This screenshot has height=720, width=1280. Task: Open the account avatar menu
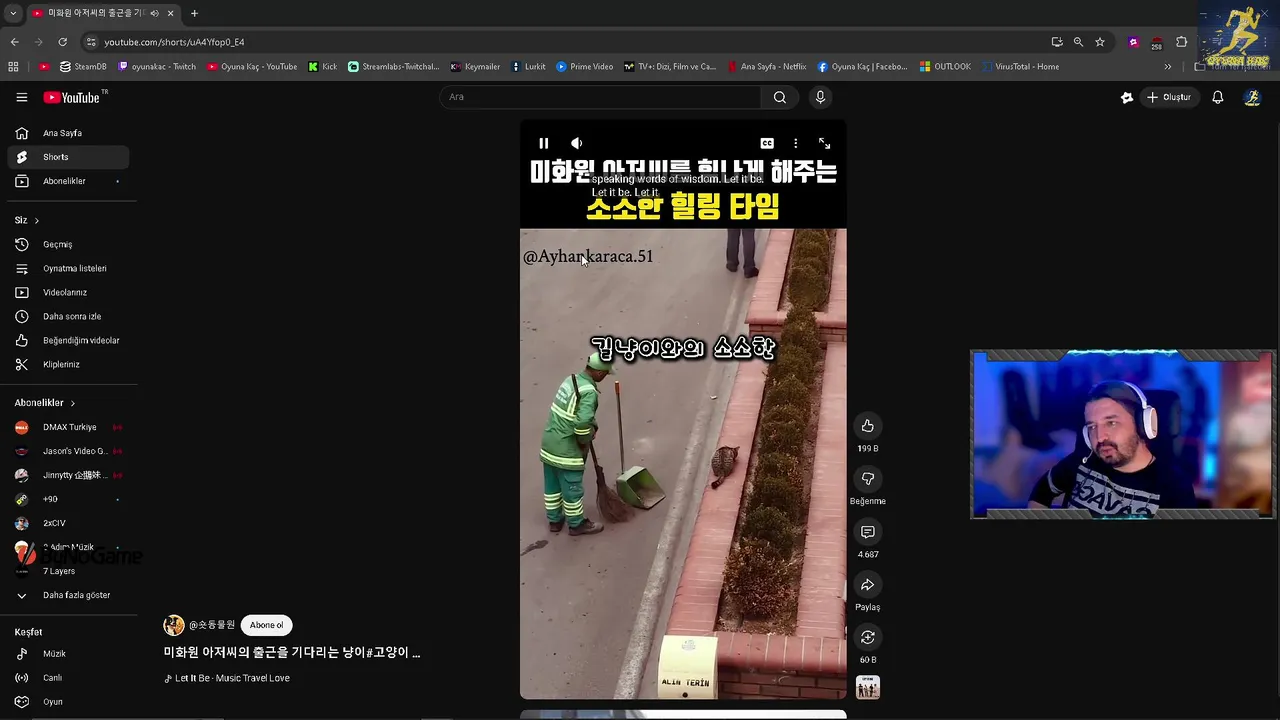[x=1252, y=97]
